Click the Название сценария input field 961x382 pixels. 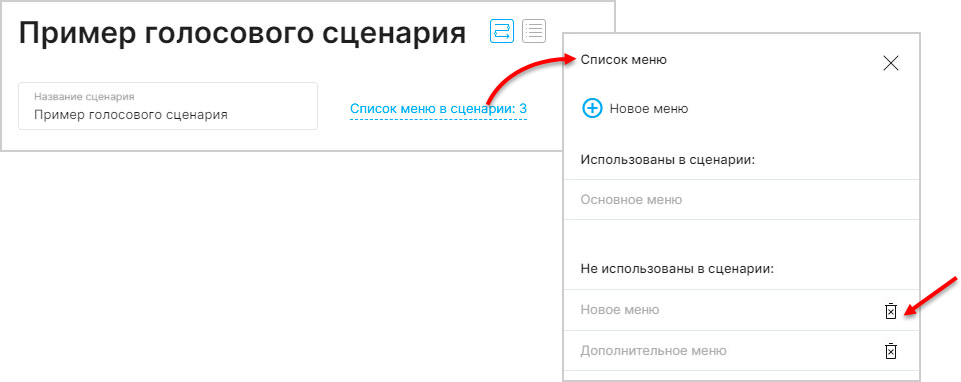pyautogui.click(x=168, y=106)
